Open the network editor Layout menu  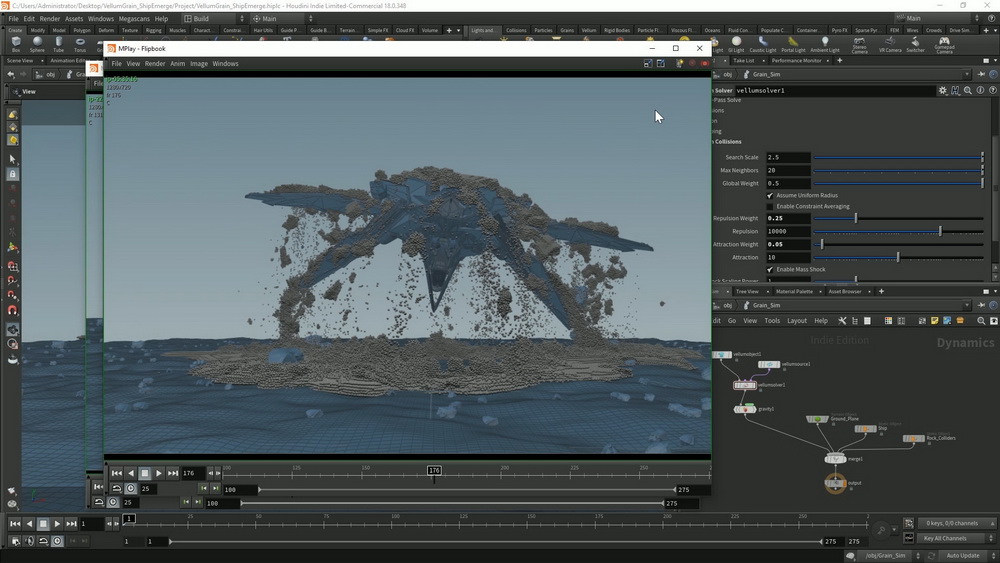[x=797, y=321]
